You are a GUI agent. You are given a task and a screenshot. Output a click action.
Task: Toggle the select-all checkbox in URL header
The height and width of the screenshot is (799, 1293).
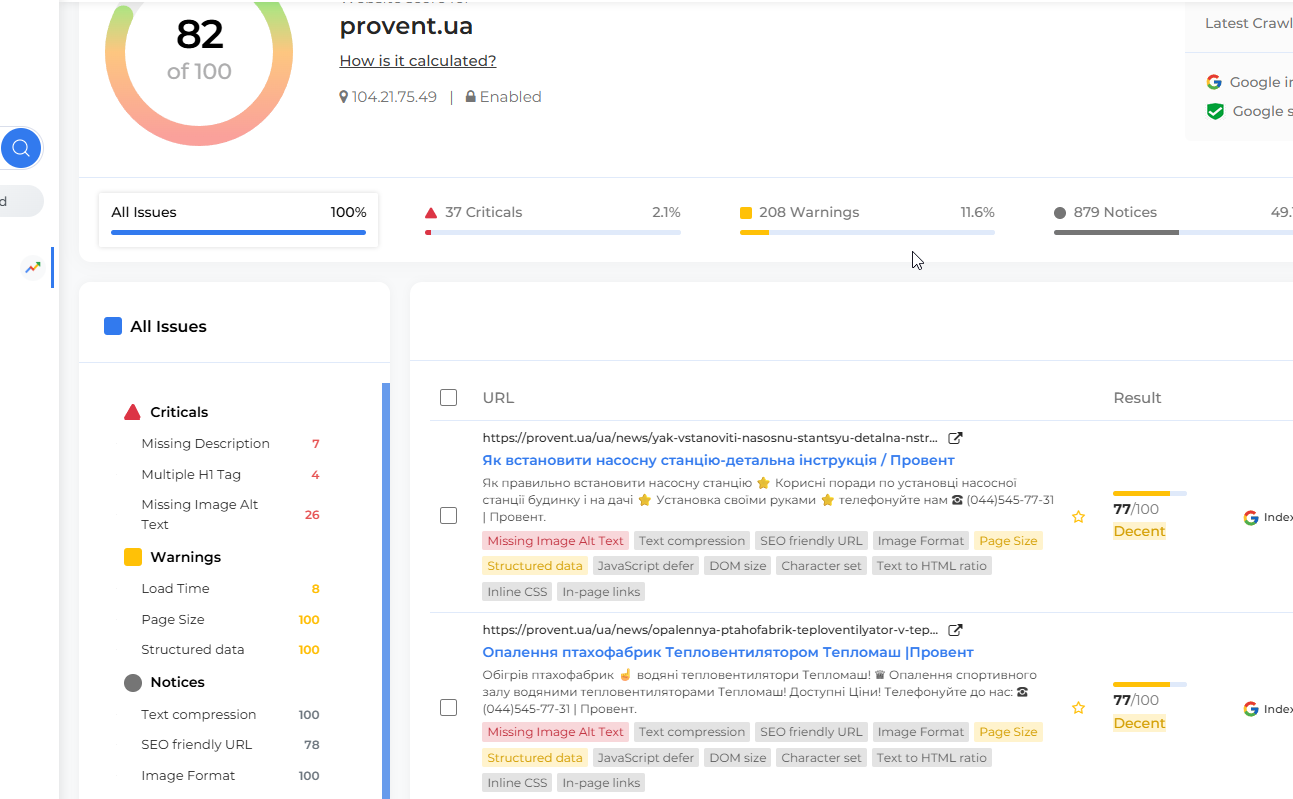[448, 398]
